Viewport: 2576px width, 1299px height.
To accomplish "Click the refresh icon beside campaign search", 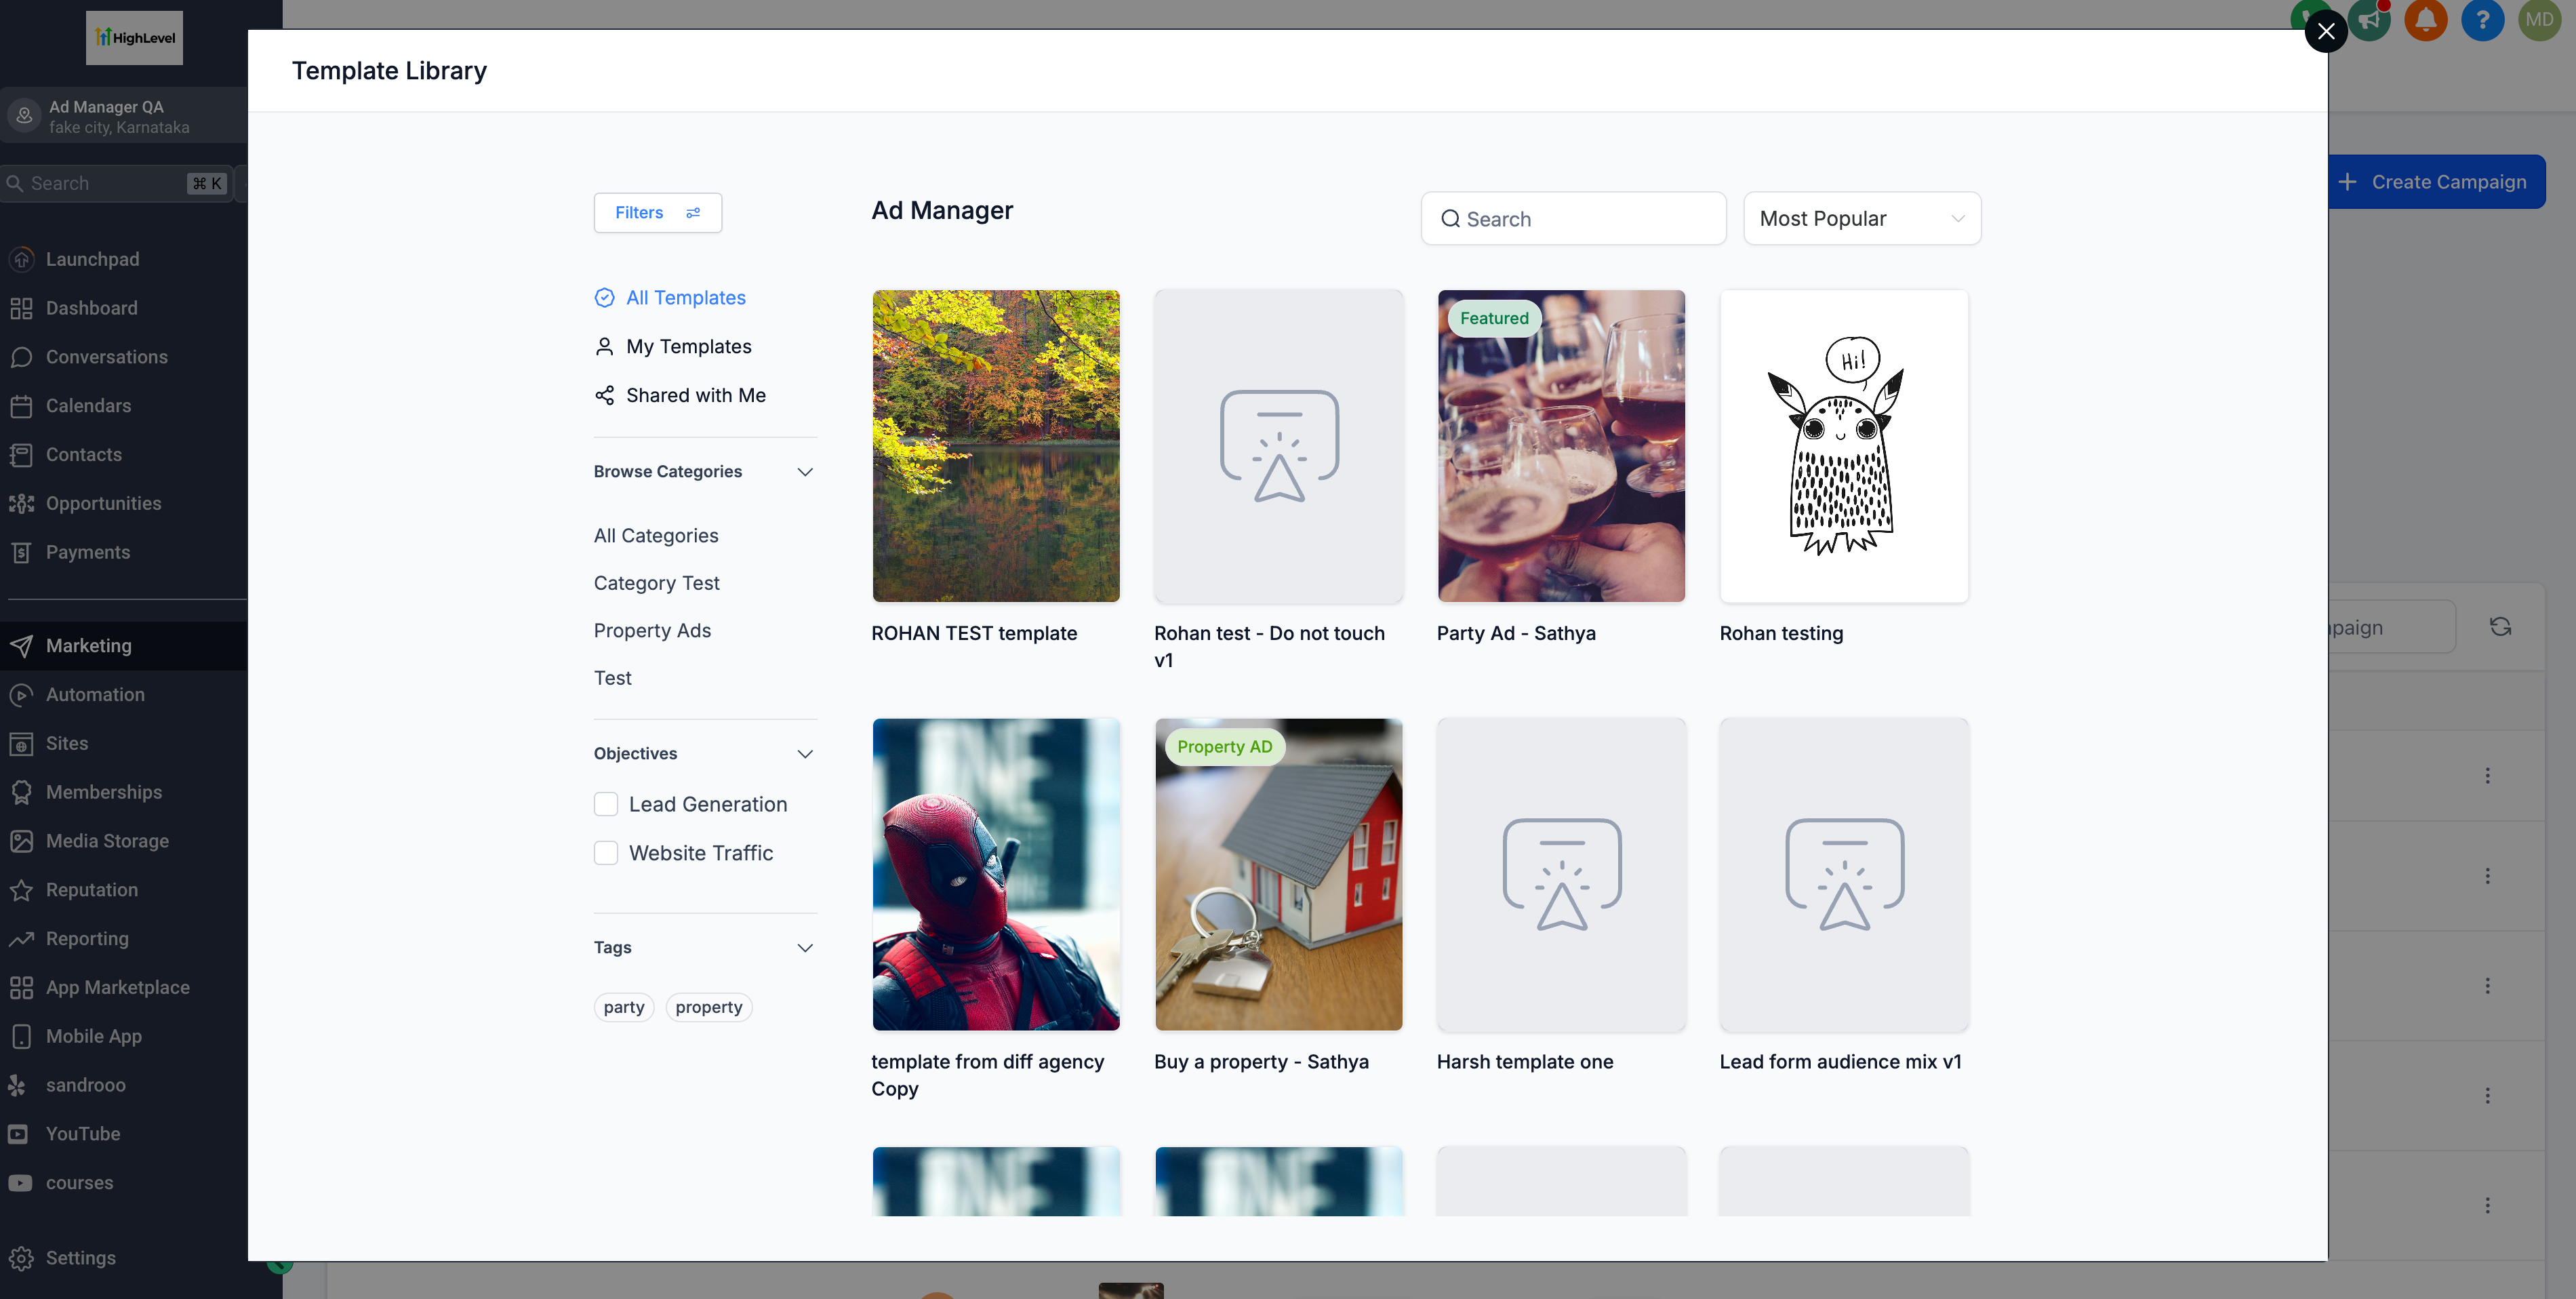I will pyautogui.click(x=2500, y=627).
